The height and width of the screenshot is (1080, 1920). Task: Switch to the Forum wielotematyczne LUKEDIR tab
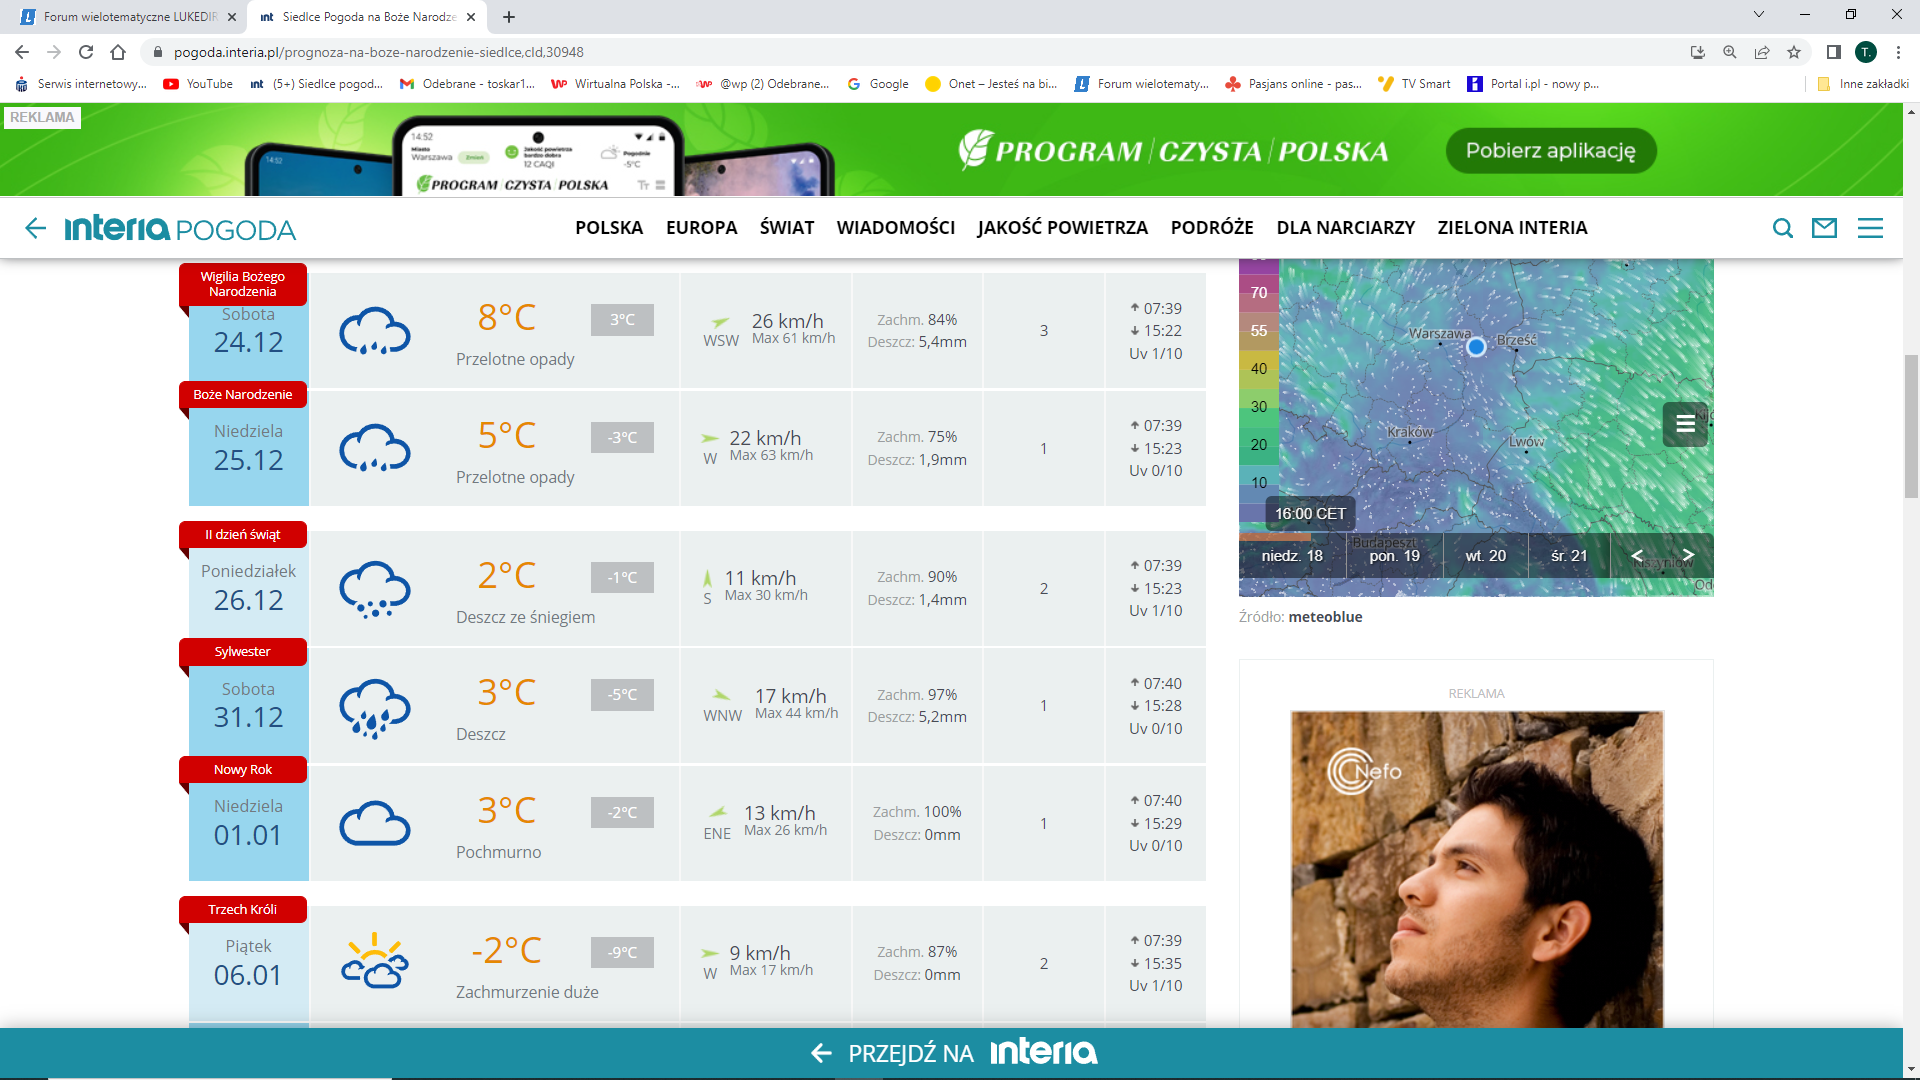[x=130, y=17]
